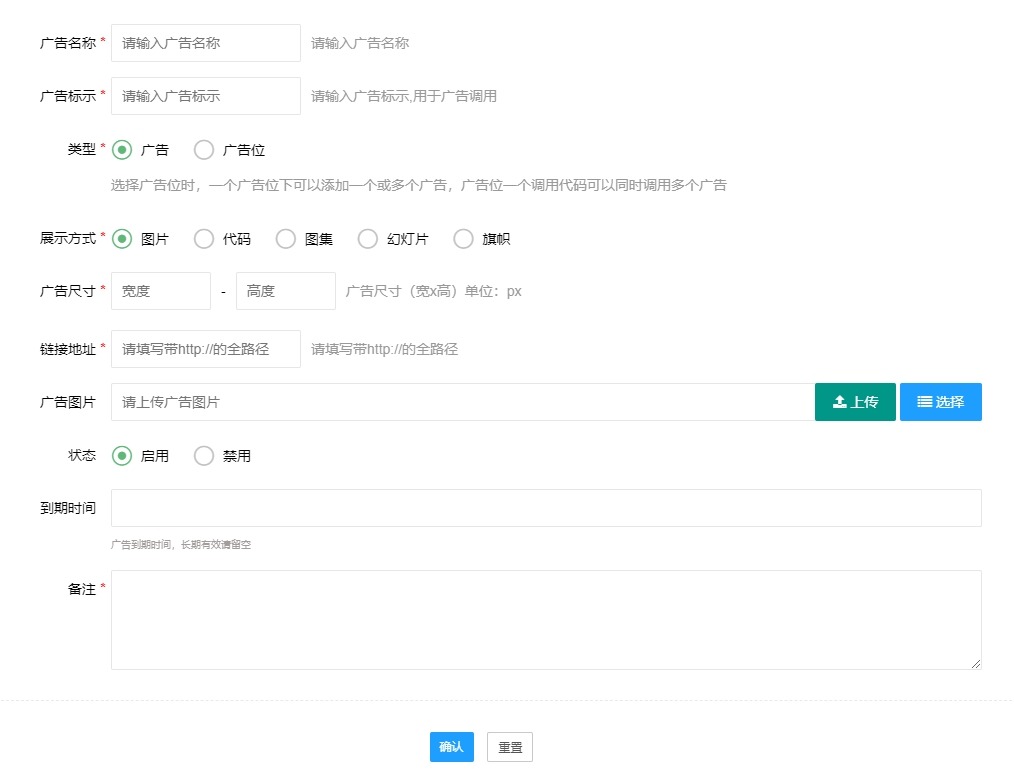The height and width of the screenshot is (784, 1014).
Task: Click the 链接地址 URL input field
Action: (x=206, y=349)
